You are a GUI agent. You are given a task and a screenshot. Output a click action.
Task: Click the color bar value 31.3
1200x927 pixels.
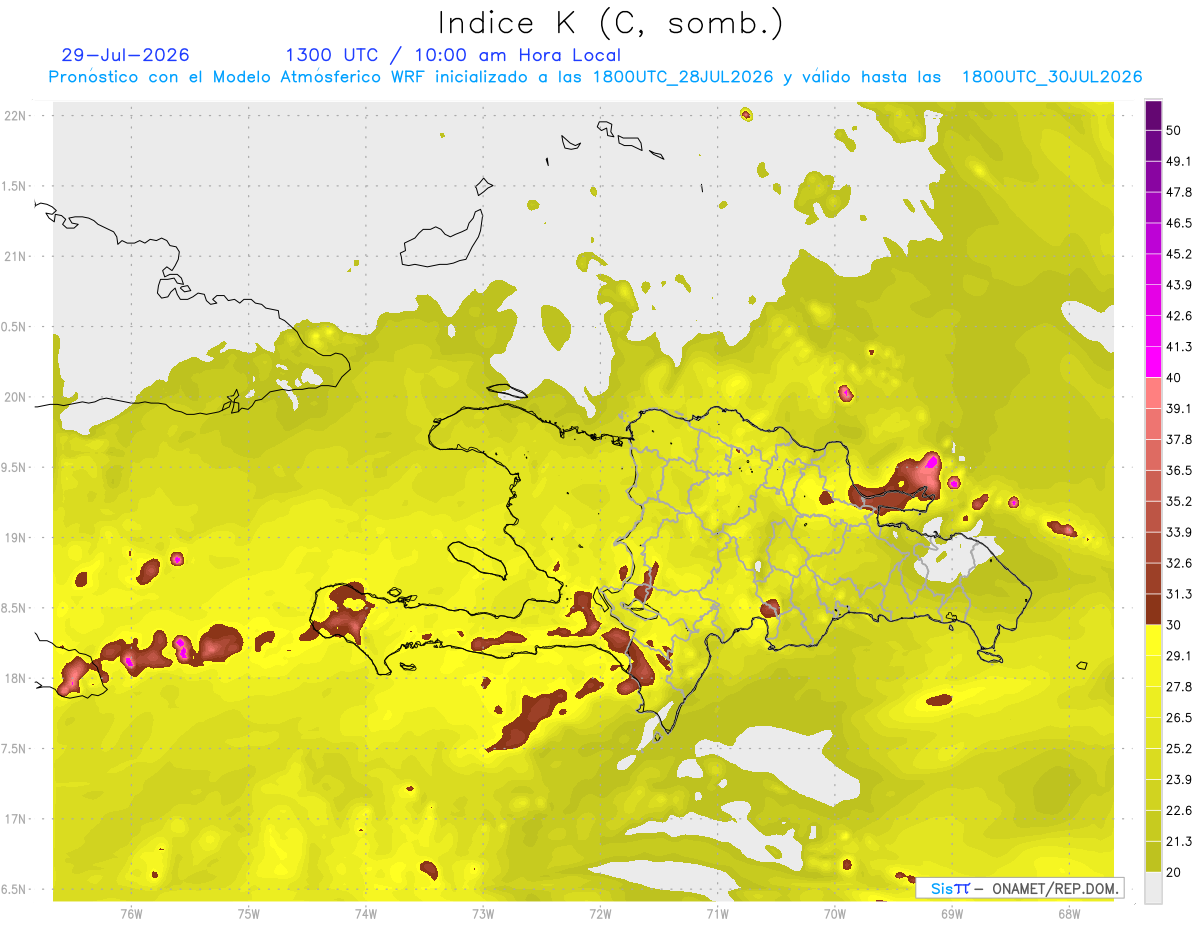[1179, 594]
